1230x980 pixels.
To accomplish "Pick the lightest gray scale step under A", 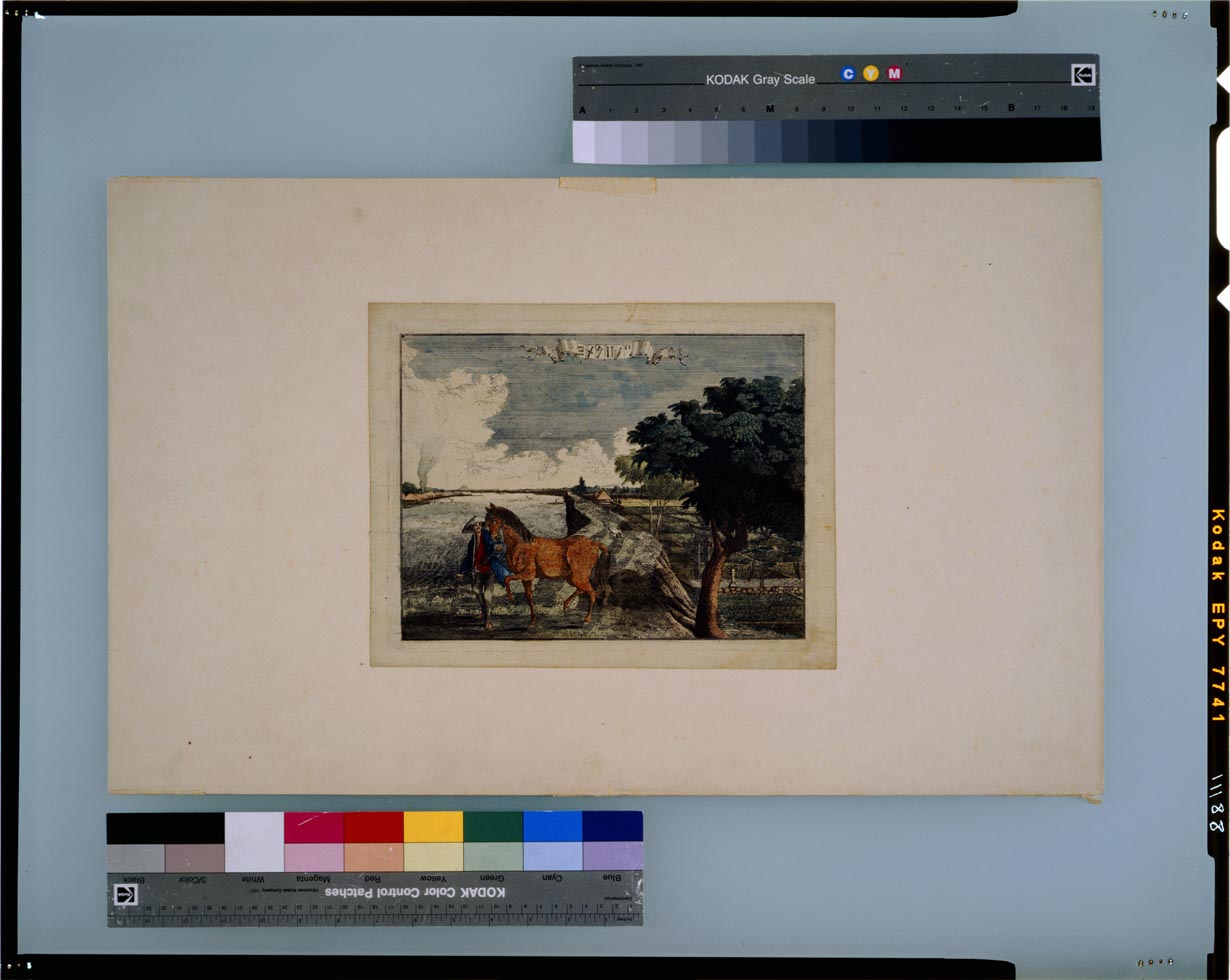I will [x=584, y=142].
